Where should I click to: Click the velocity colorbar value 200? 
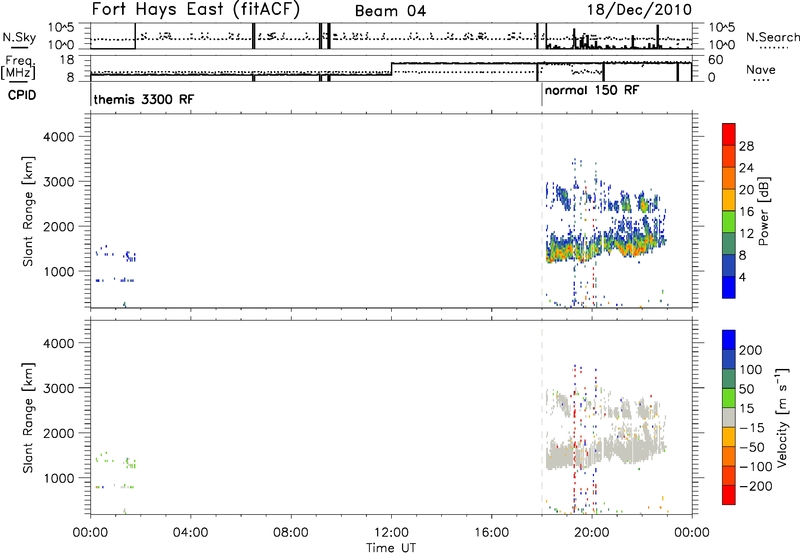[751, 350]
